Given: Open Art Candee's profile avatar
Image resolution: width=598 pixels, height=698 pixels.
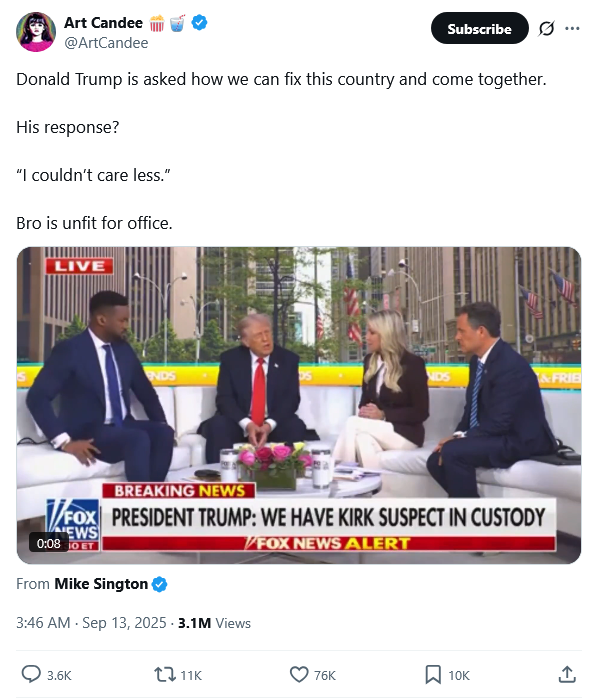Looking at the screenshot, I should pos(36,32).
